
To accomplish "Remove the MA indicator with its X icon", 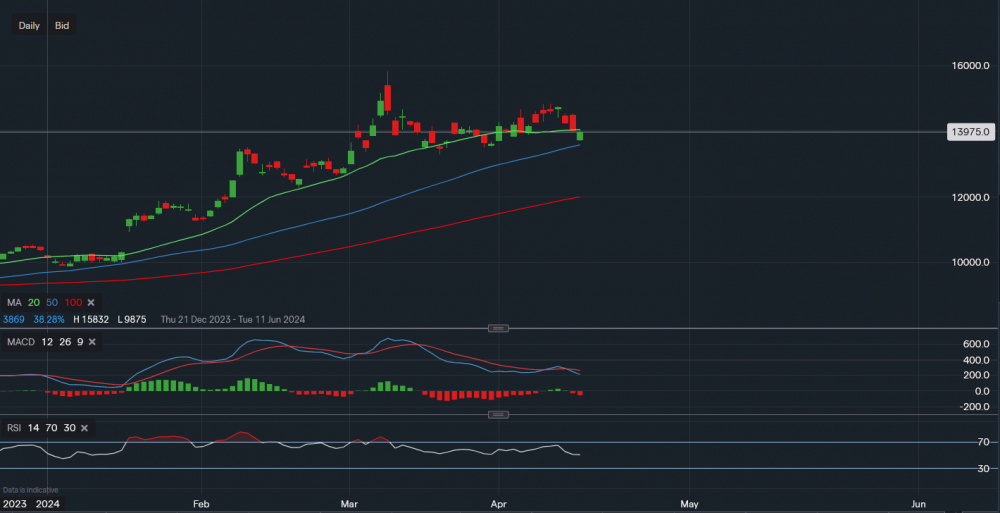I will 91,302.
